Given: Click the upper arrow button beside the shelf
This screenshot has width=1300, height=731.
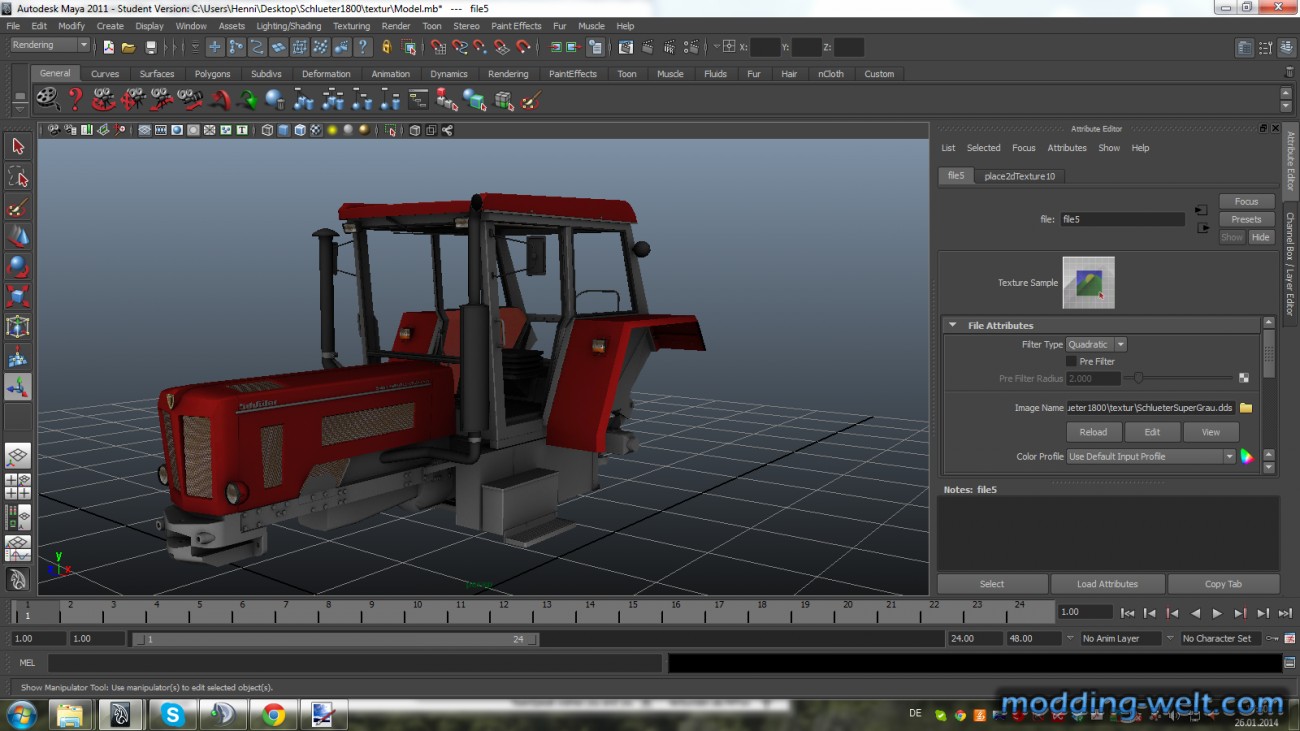Looking at the screenshot, I should click(x=1286, y=93).
